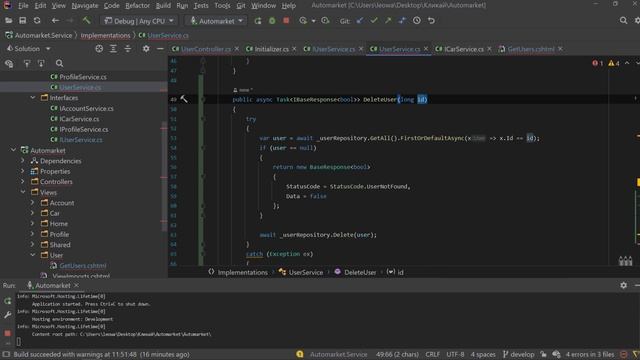Viewport: 640px width, 360px height.
Task: Click the Run panel rerun icon
Action: pos(8,301)
